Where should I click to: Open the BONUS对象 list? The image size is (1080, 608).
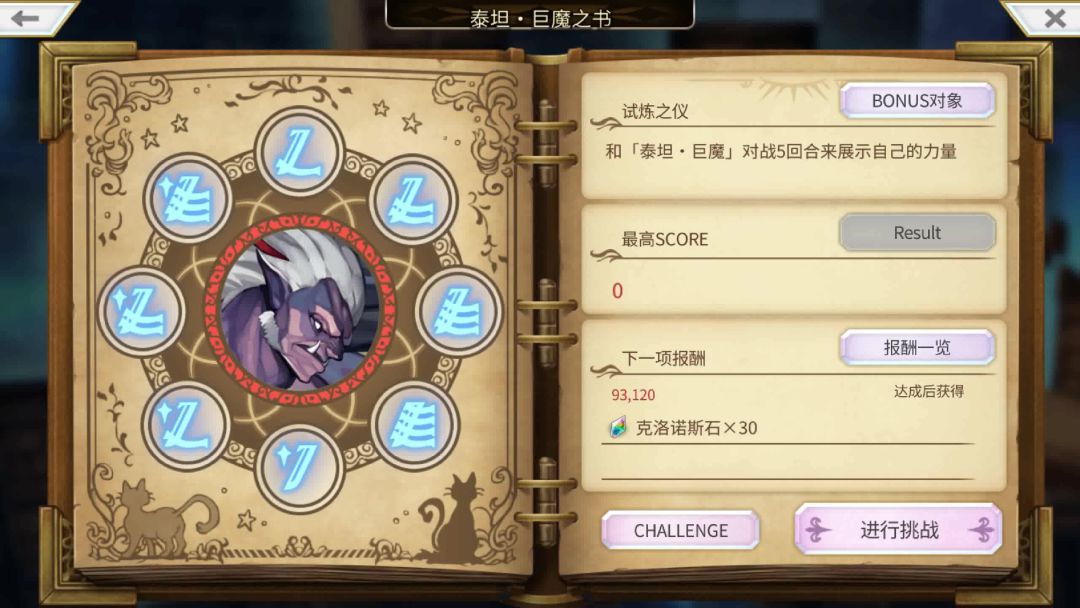(x=917, y=101)
